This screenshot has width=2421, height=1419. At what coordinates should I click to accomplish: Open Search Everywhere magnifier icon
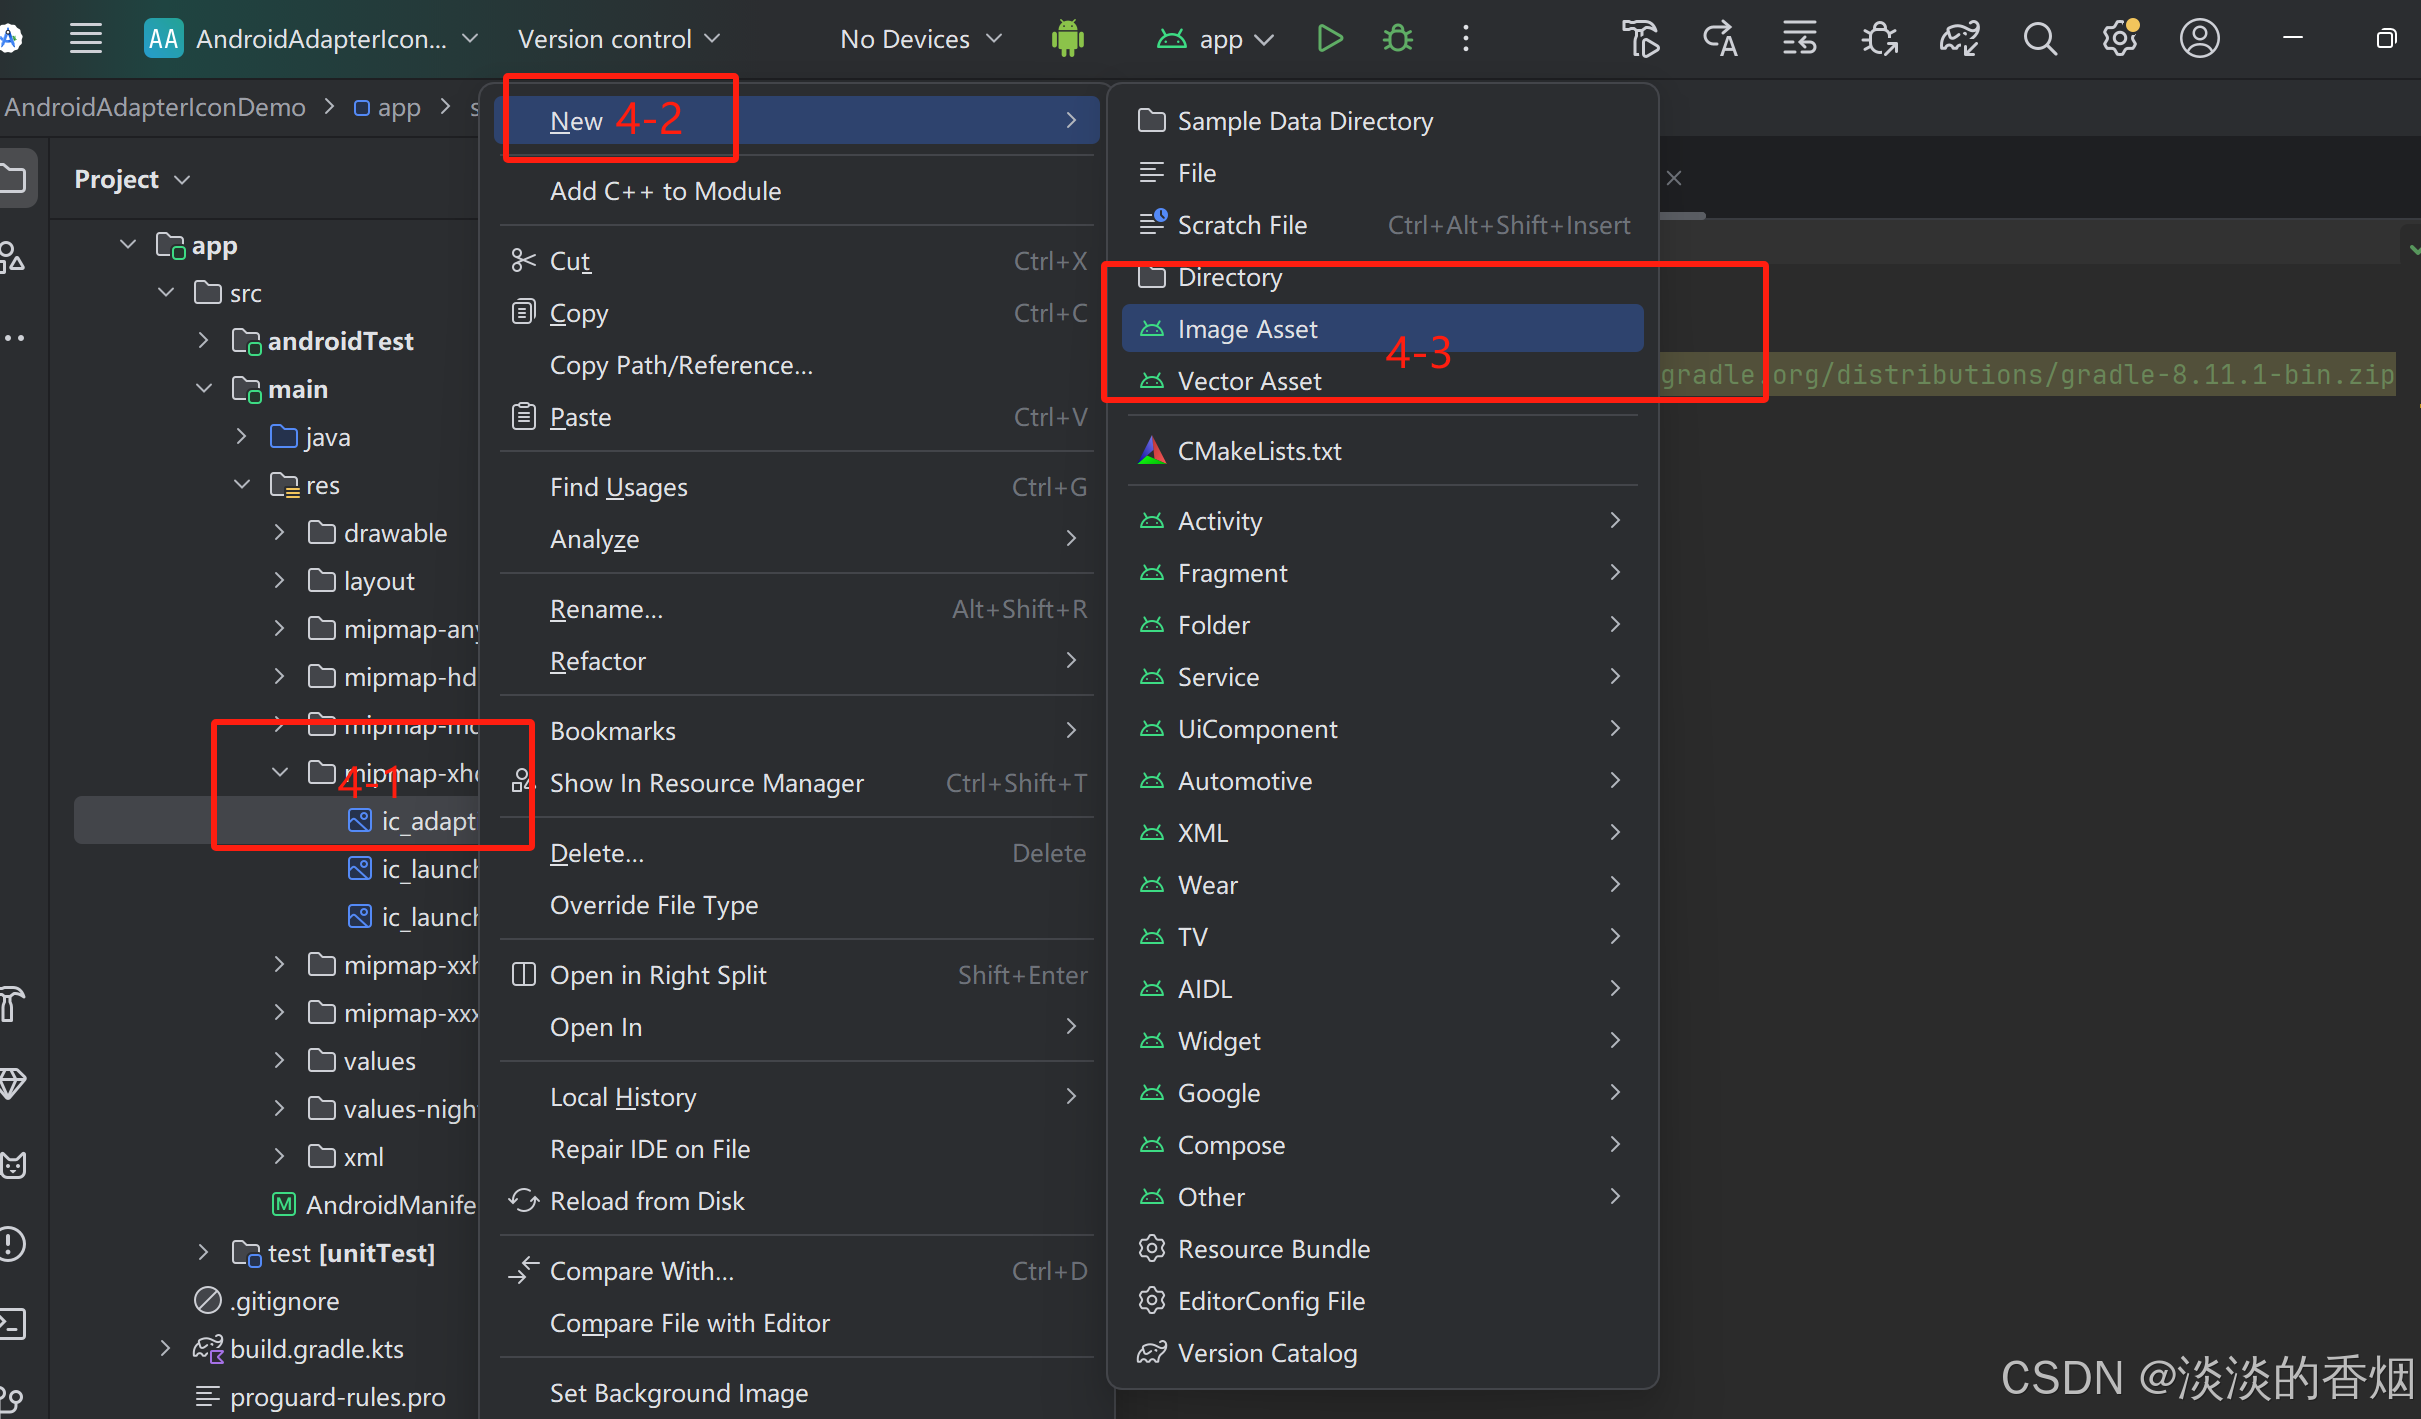point(2040,38)
